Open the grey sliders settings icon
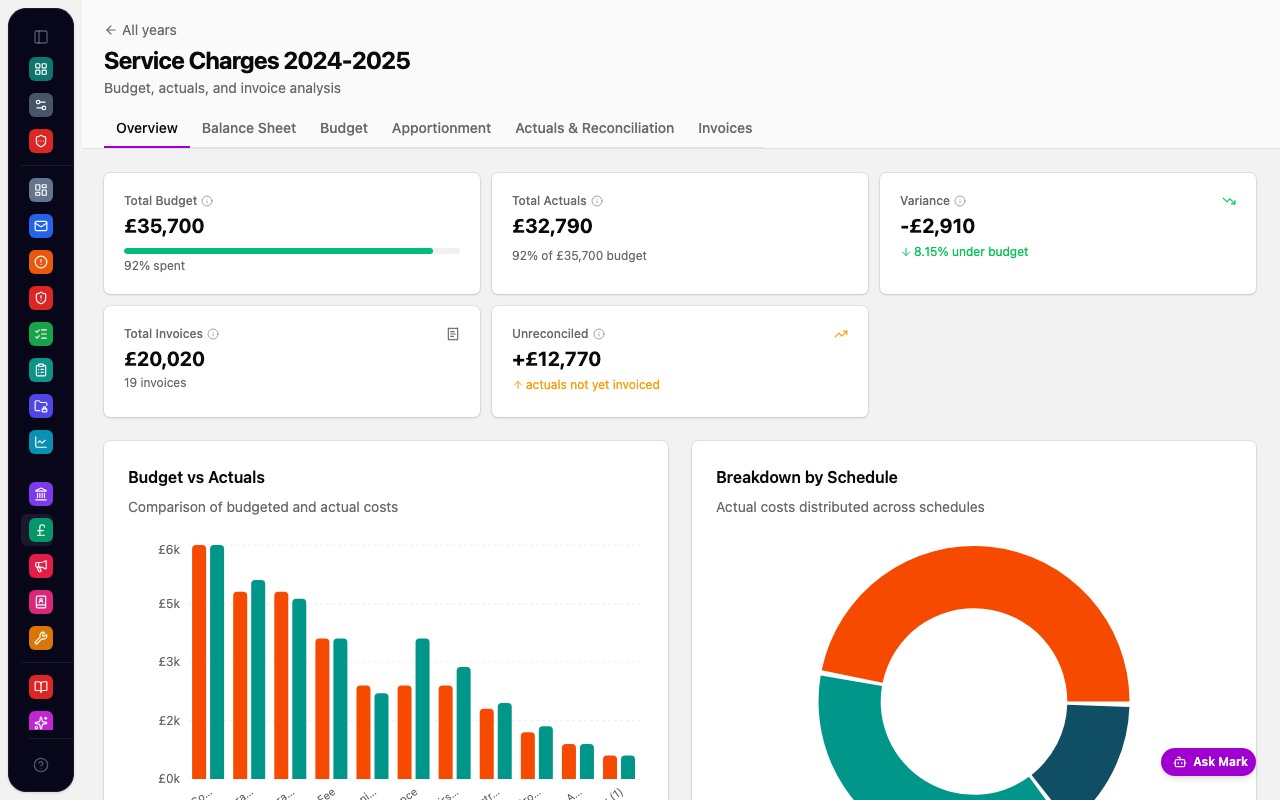 tap(41, 105)
